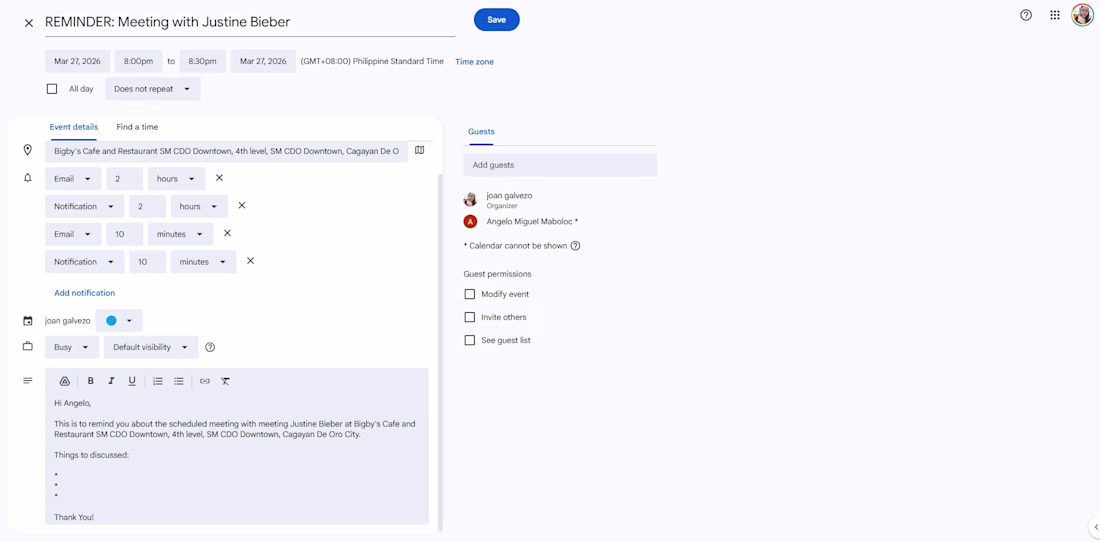1100x542 pixels.
Task: Open the Default visibility dropdown
Action: click(x=150, y=347)
